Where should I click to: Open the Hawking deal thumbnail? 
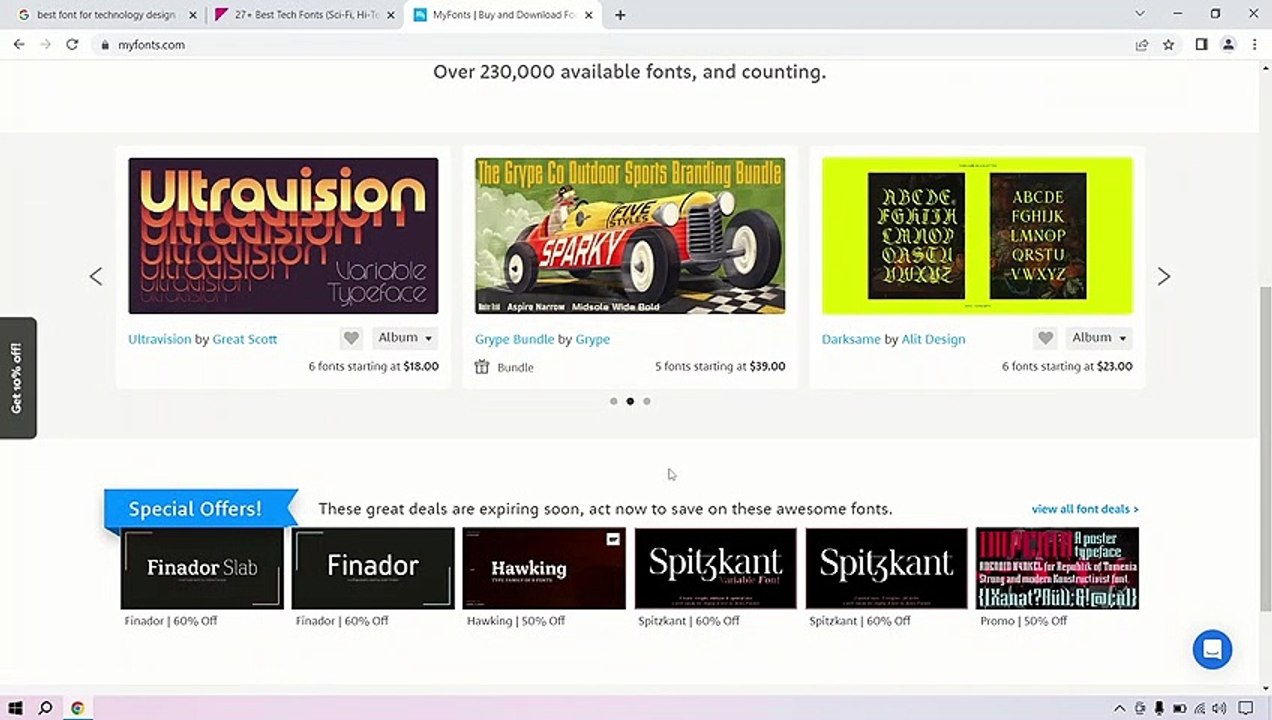click(x=544, y=568)
